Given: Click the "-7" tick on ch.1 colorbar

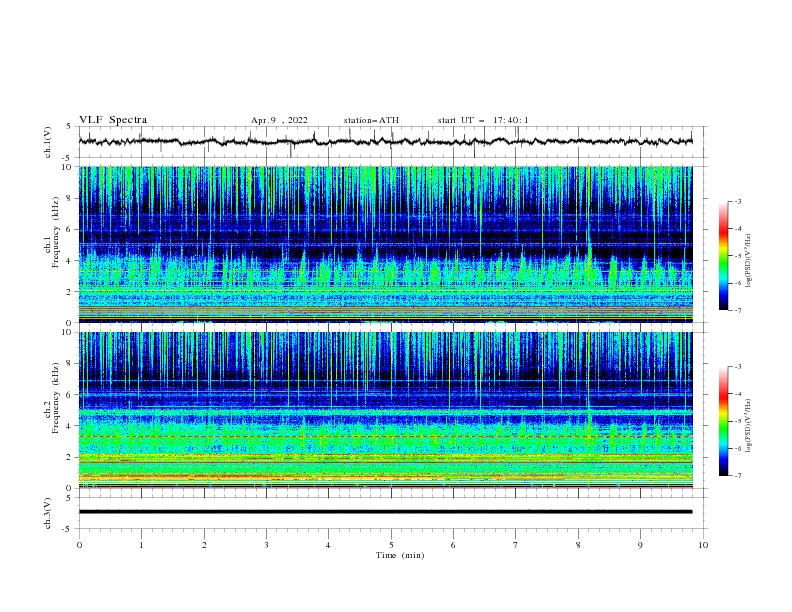Looking at the screenshot, I should click(x=738, y=310).
